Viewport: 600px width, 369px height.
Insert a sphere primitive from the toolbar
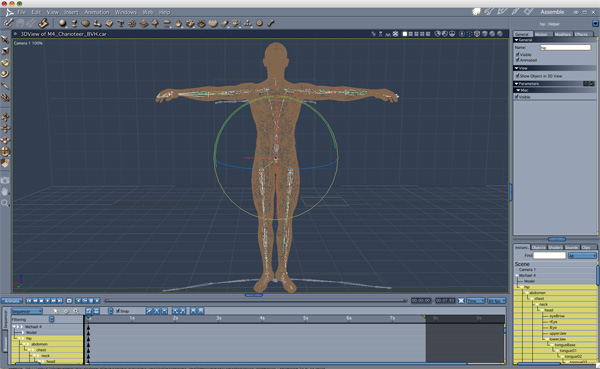coord(62,23)
